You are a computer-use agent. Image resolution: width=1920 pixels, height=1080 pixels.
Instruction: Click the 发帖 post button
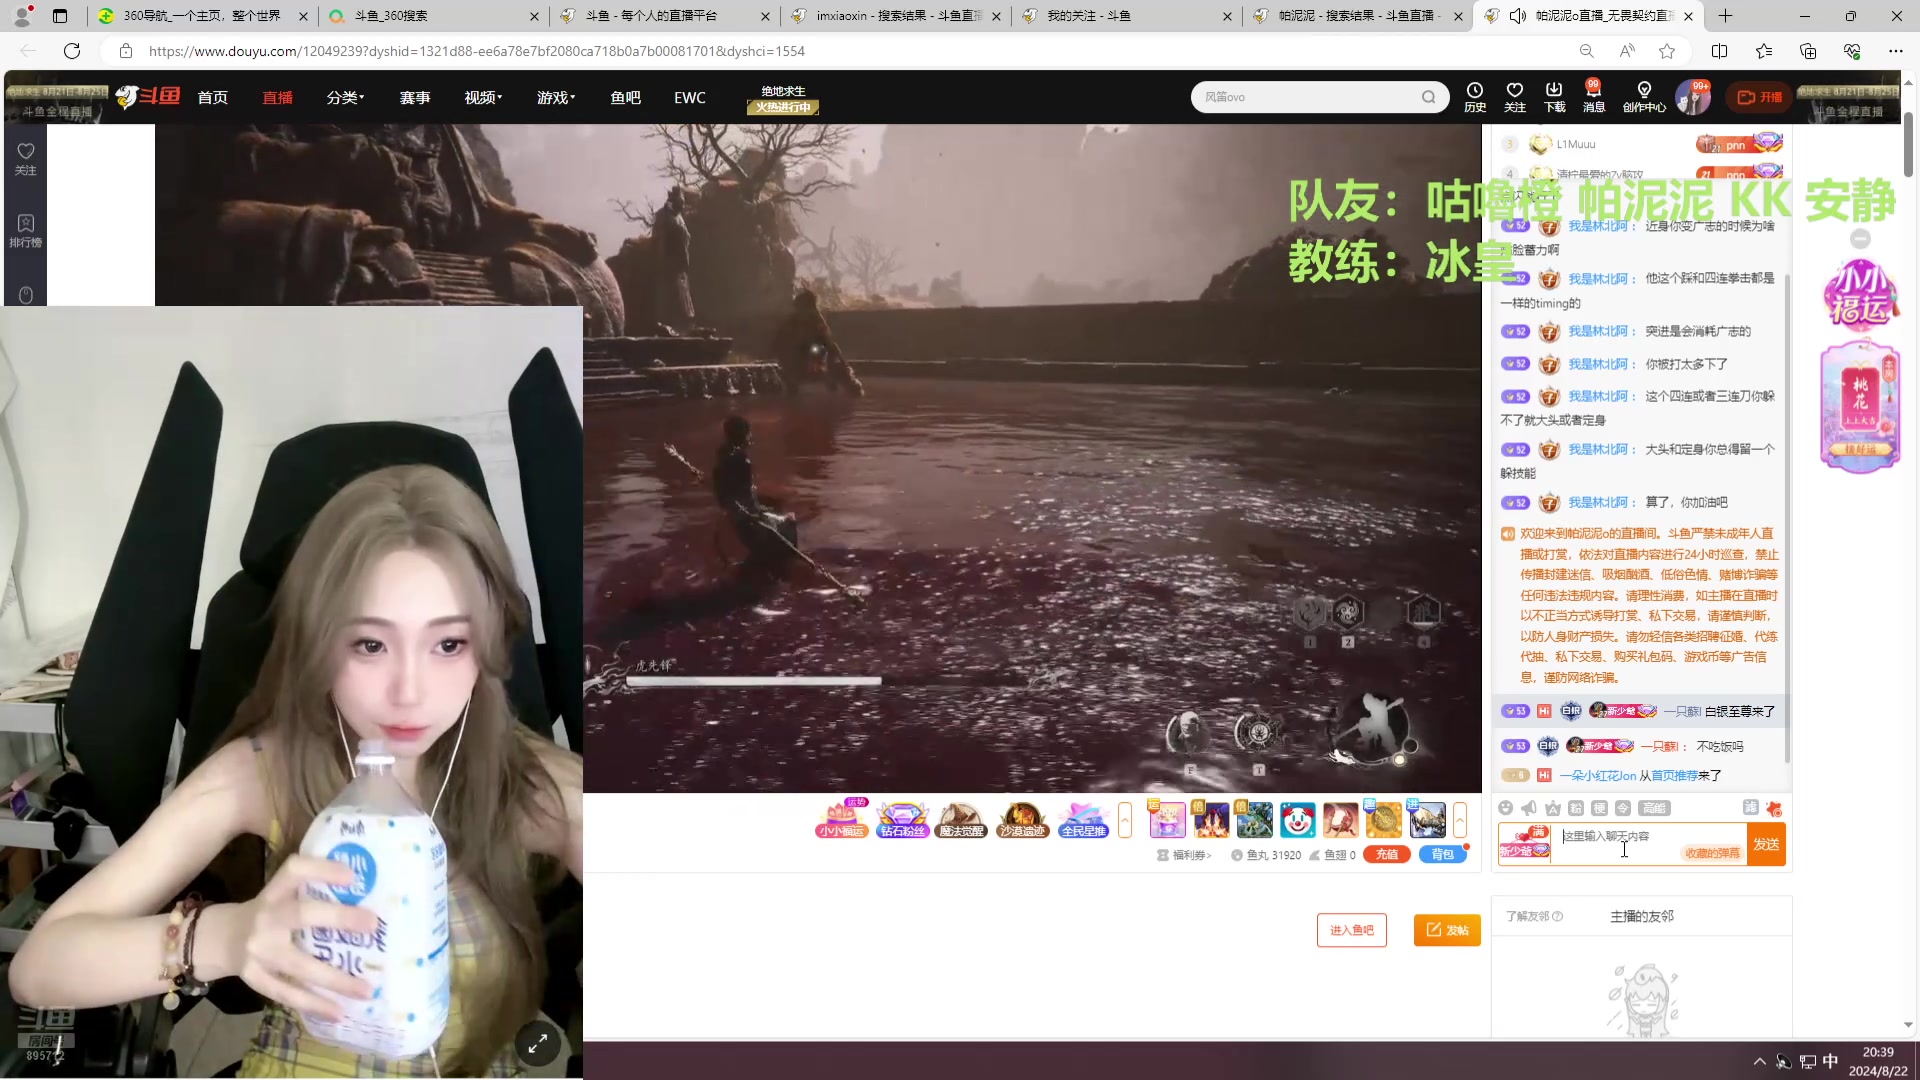tap(1447, 930)
